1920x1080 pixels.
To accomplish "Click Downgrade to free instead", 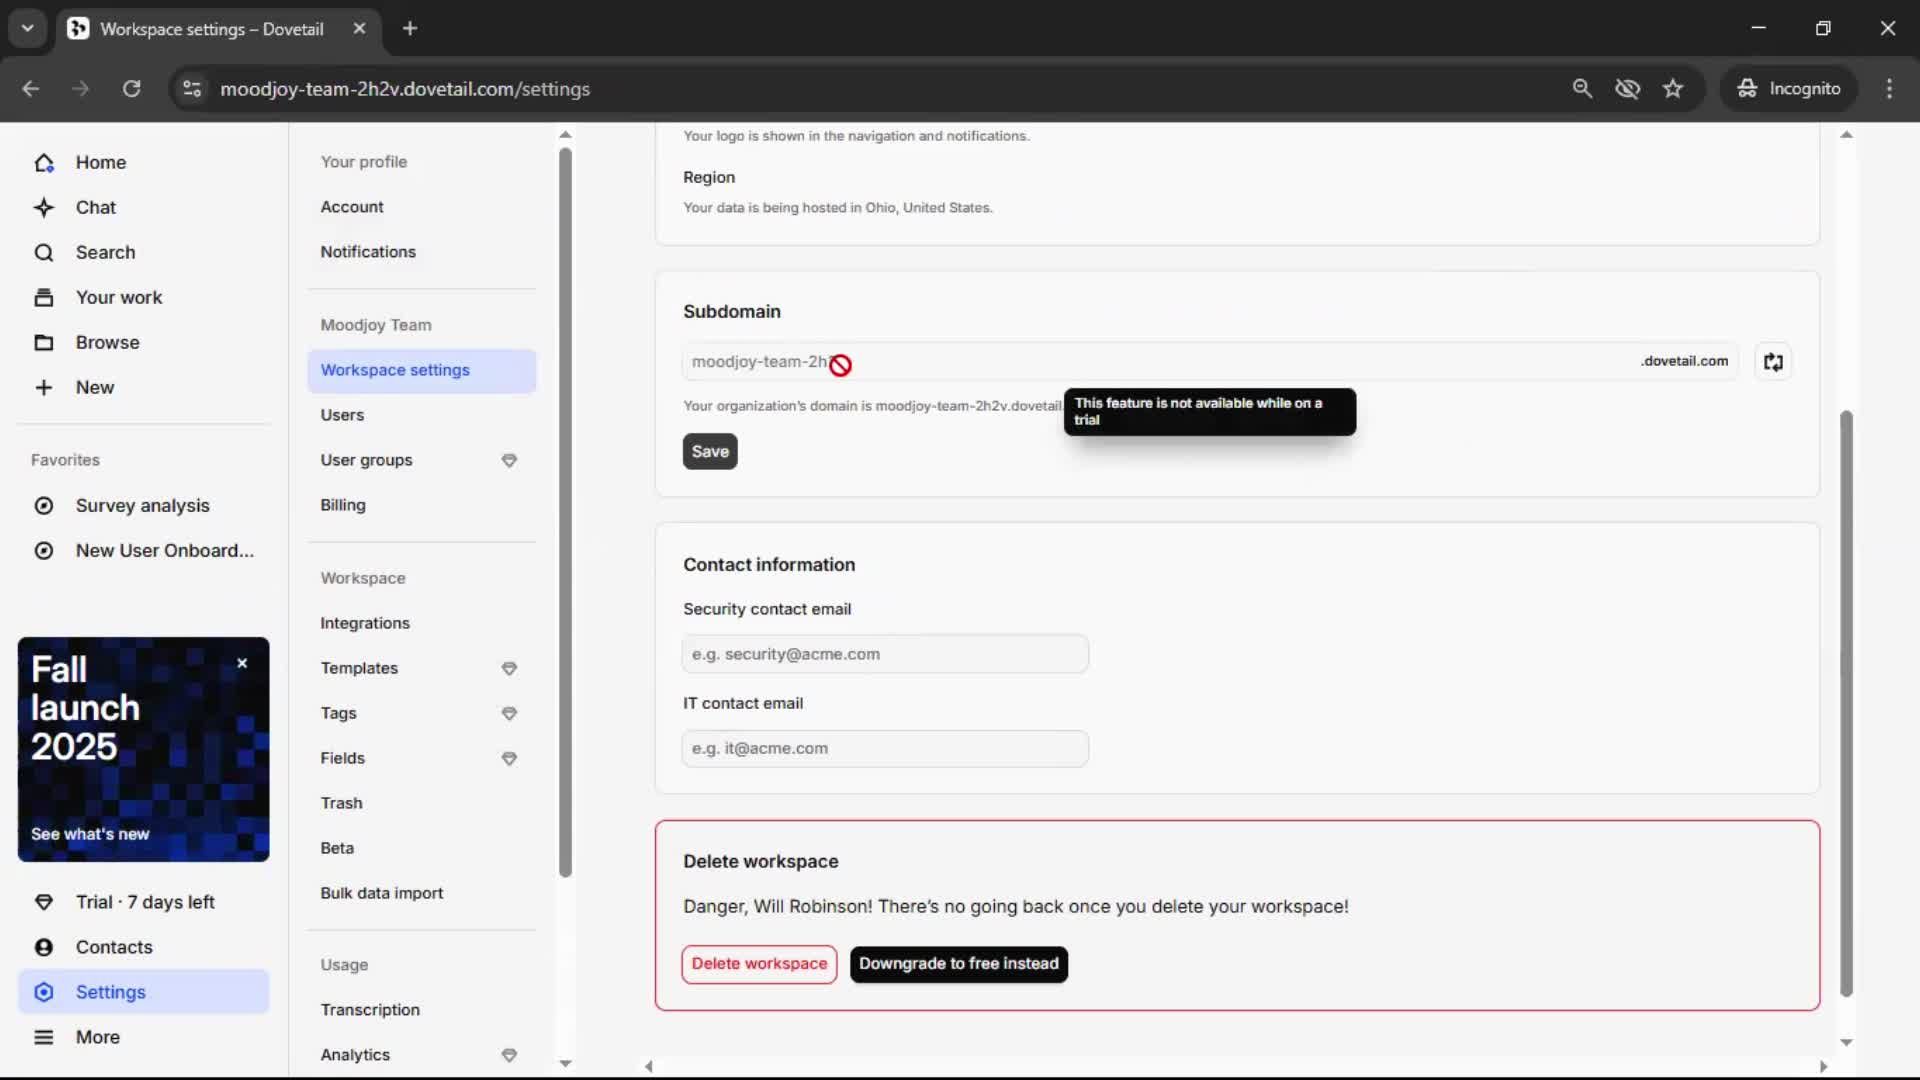I will pyautogui.click(x=958, y=964).
